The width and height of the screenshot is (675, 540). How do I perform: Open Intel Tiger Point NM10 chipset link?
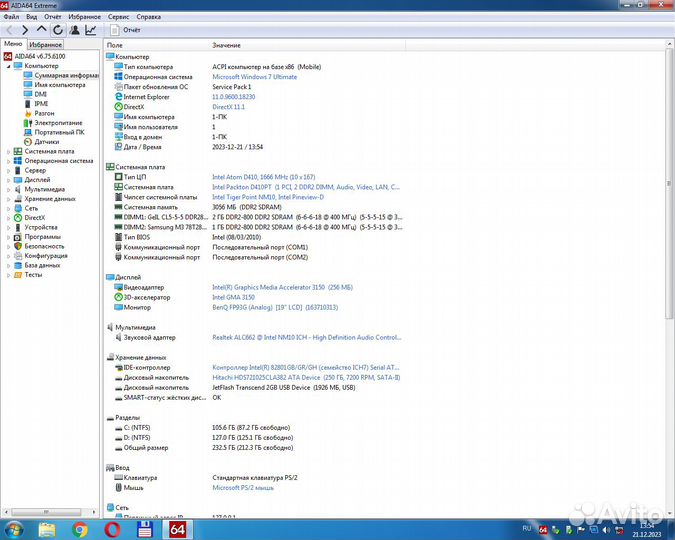click(268, 197)
